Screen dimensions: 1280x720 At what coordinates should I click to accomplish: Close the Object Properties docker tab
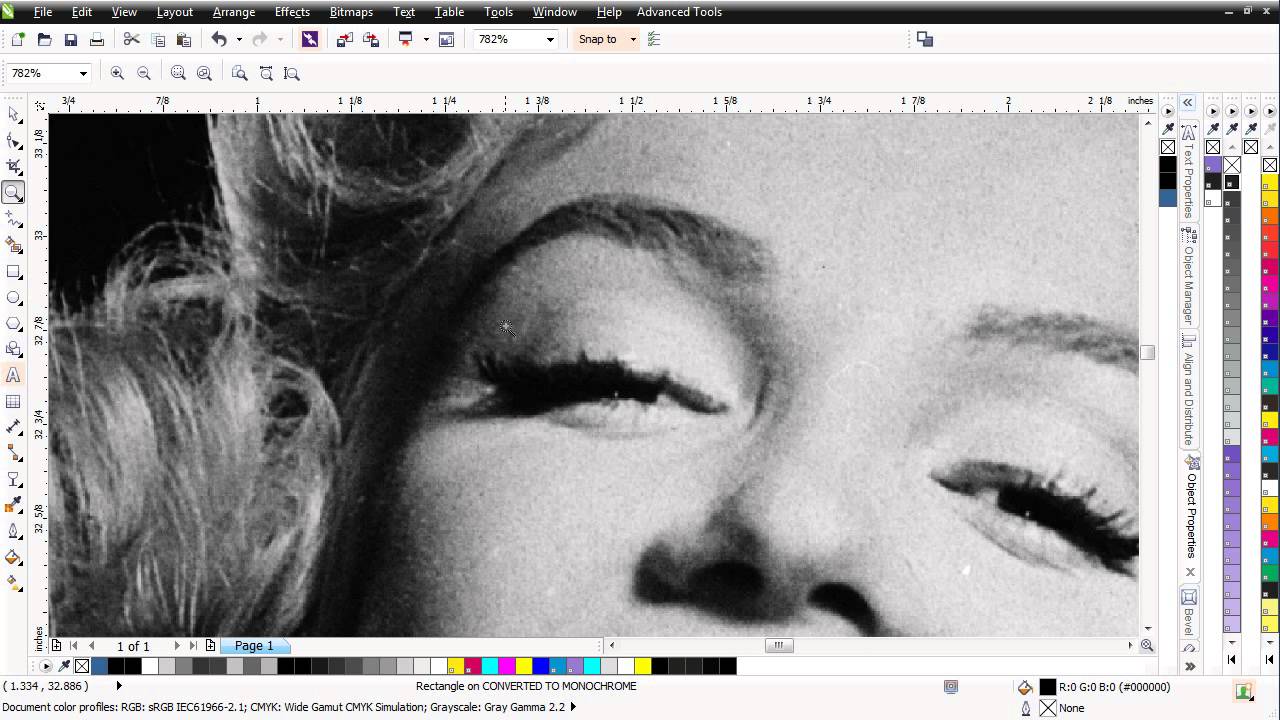[x=1190, y=573]
